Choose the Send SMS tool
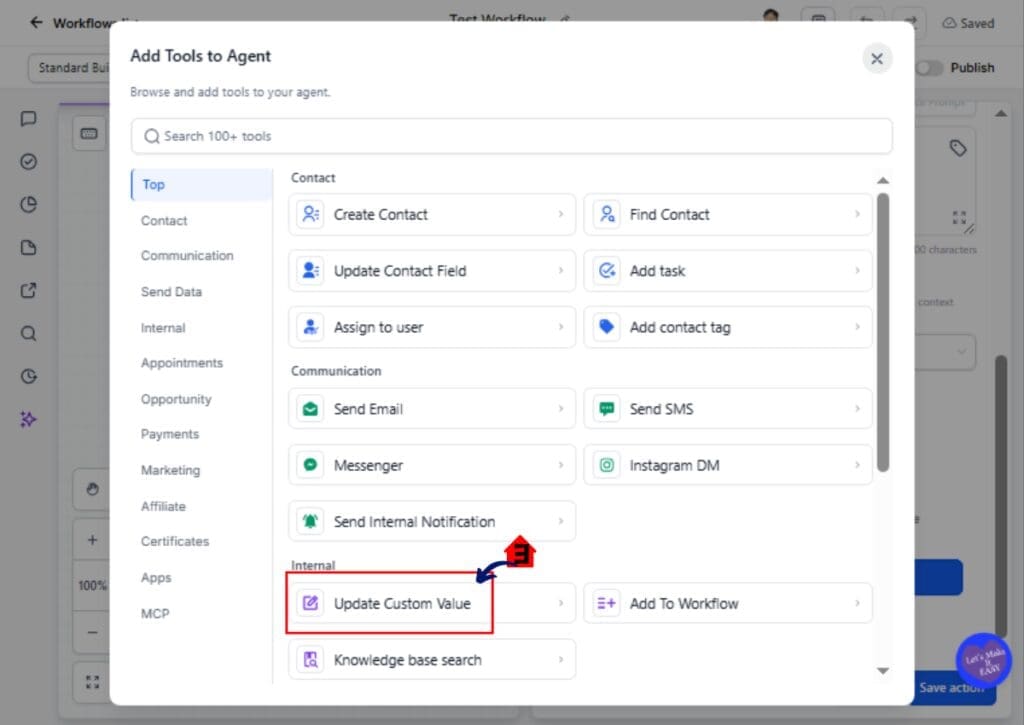 [728, 409]
